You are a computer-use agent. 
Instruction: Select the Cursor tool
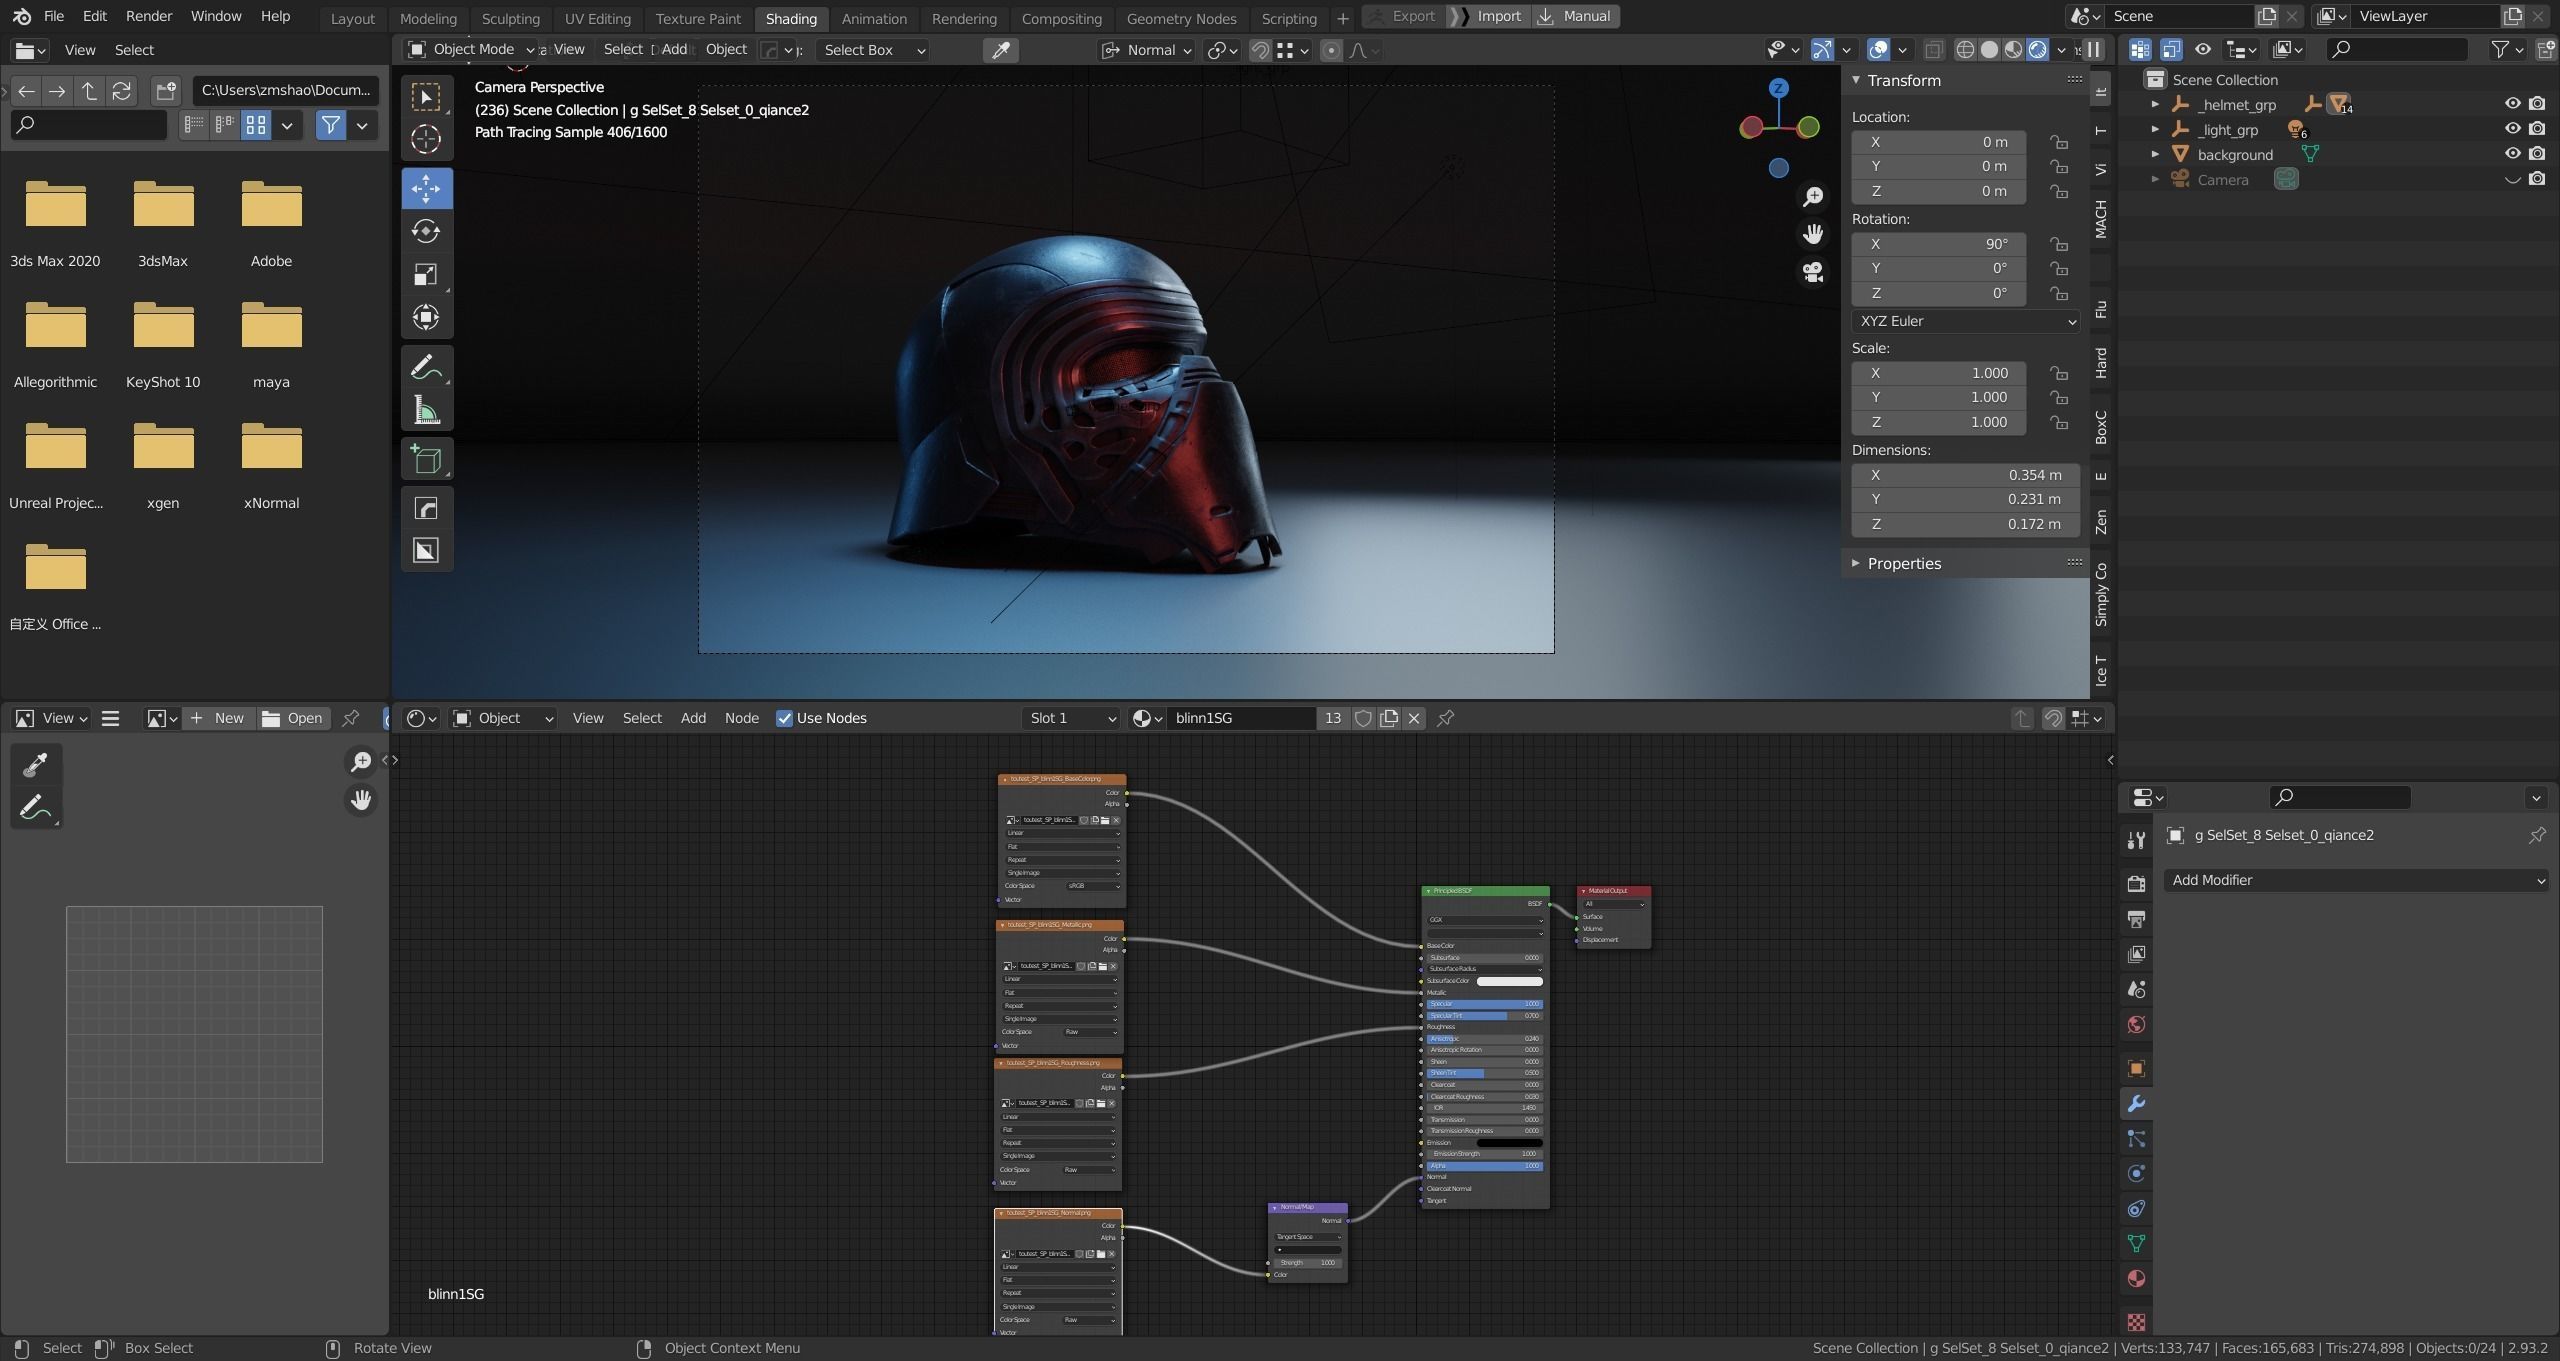coord(426,140)
